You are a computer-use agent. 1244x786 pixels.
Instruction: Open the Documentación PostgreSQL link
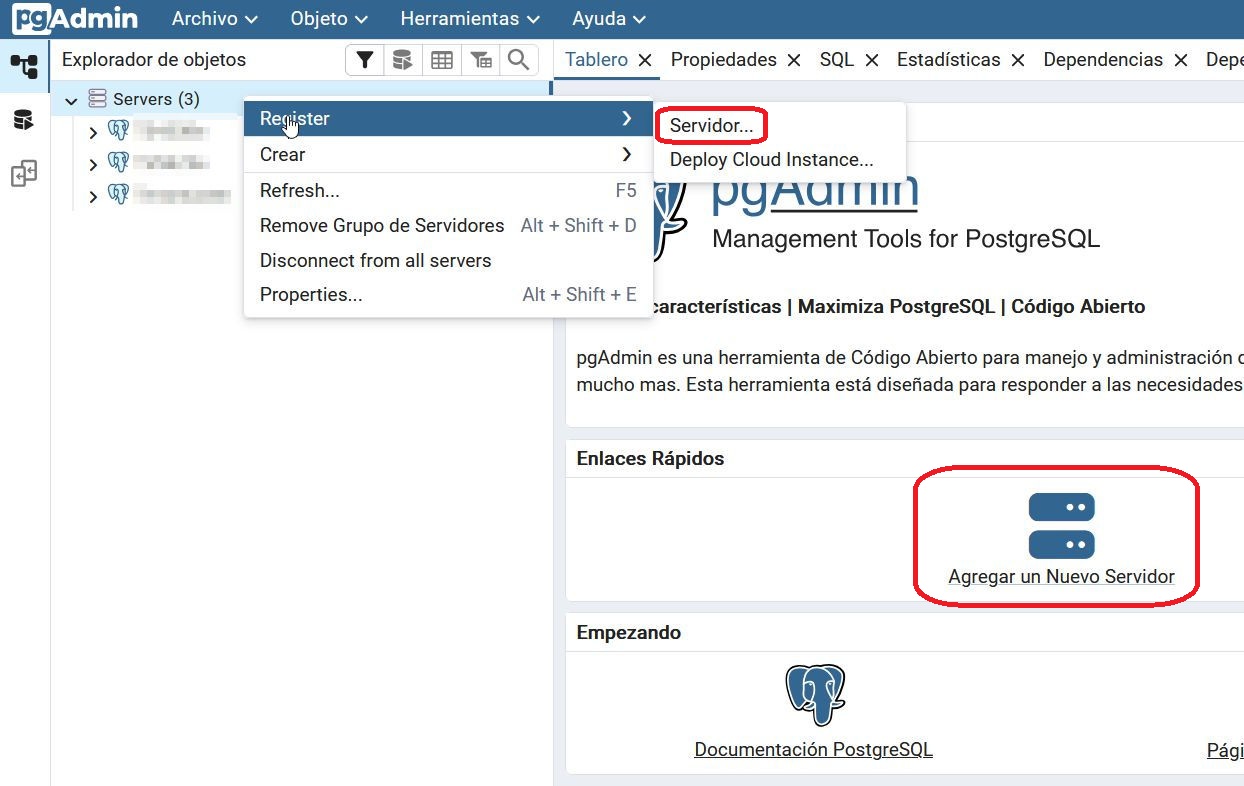(x=813, y=750)
